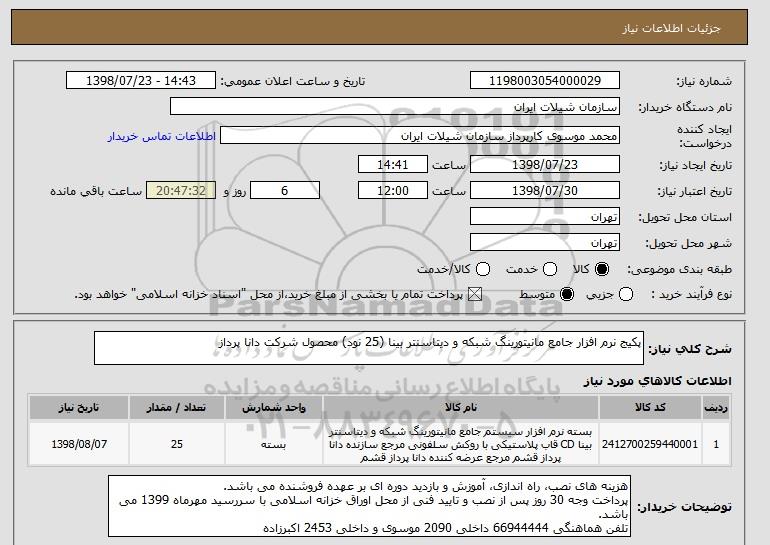
Task: Click the واحد شمارش column header
Action: pyautogui.click(x=274, y=408)
